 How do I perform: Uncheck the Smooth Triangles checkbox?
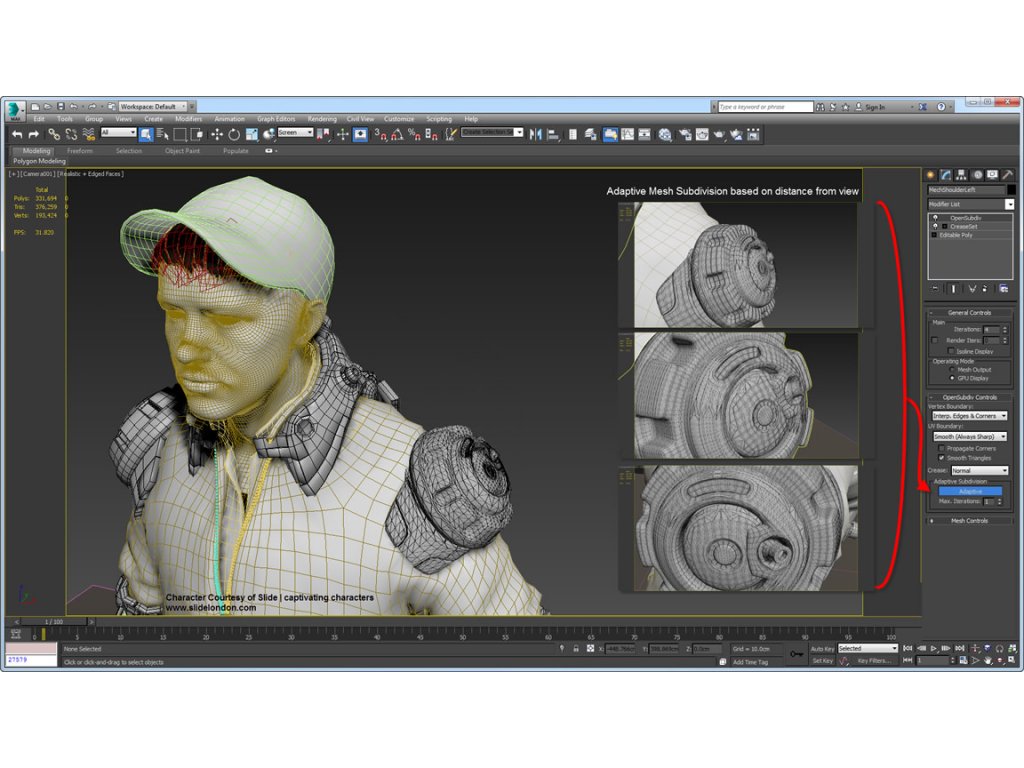(x=941, y=458)
